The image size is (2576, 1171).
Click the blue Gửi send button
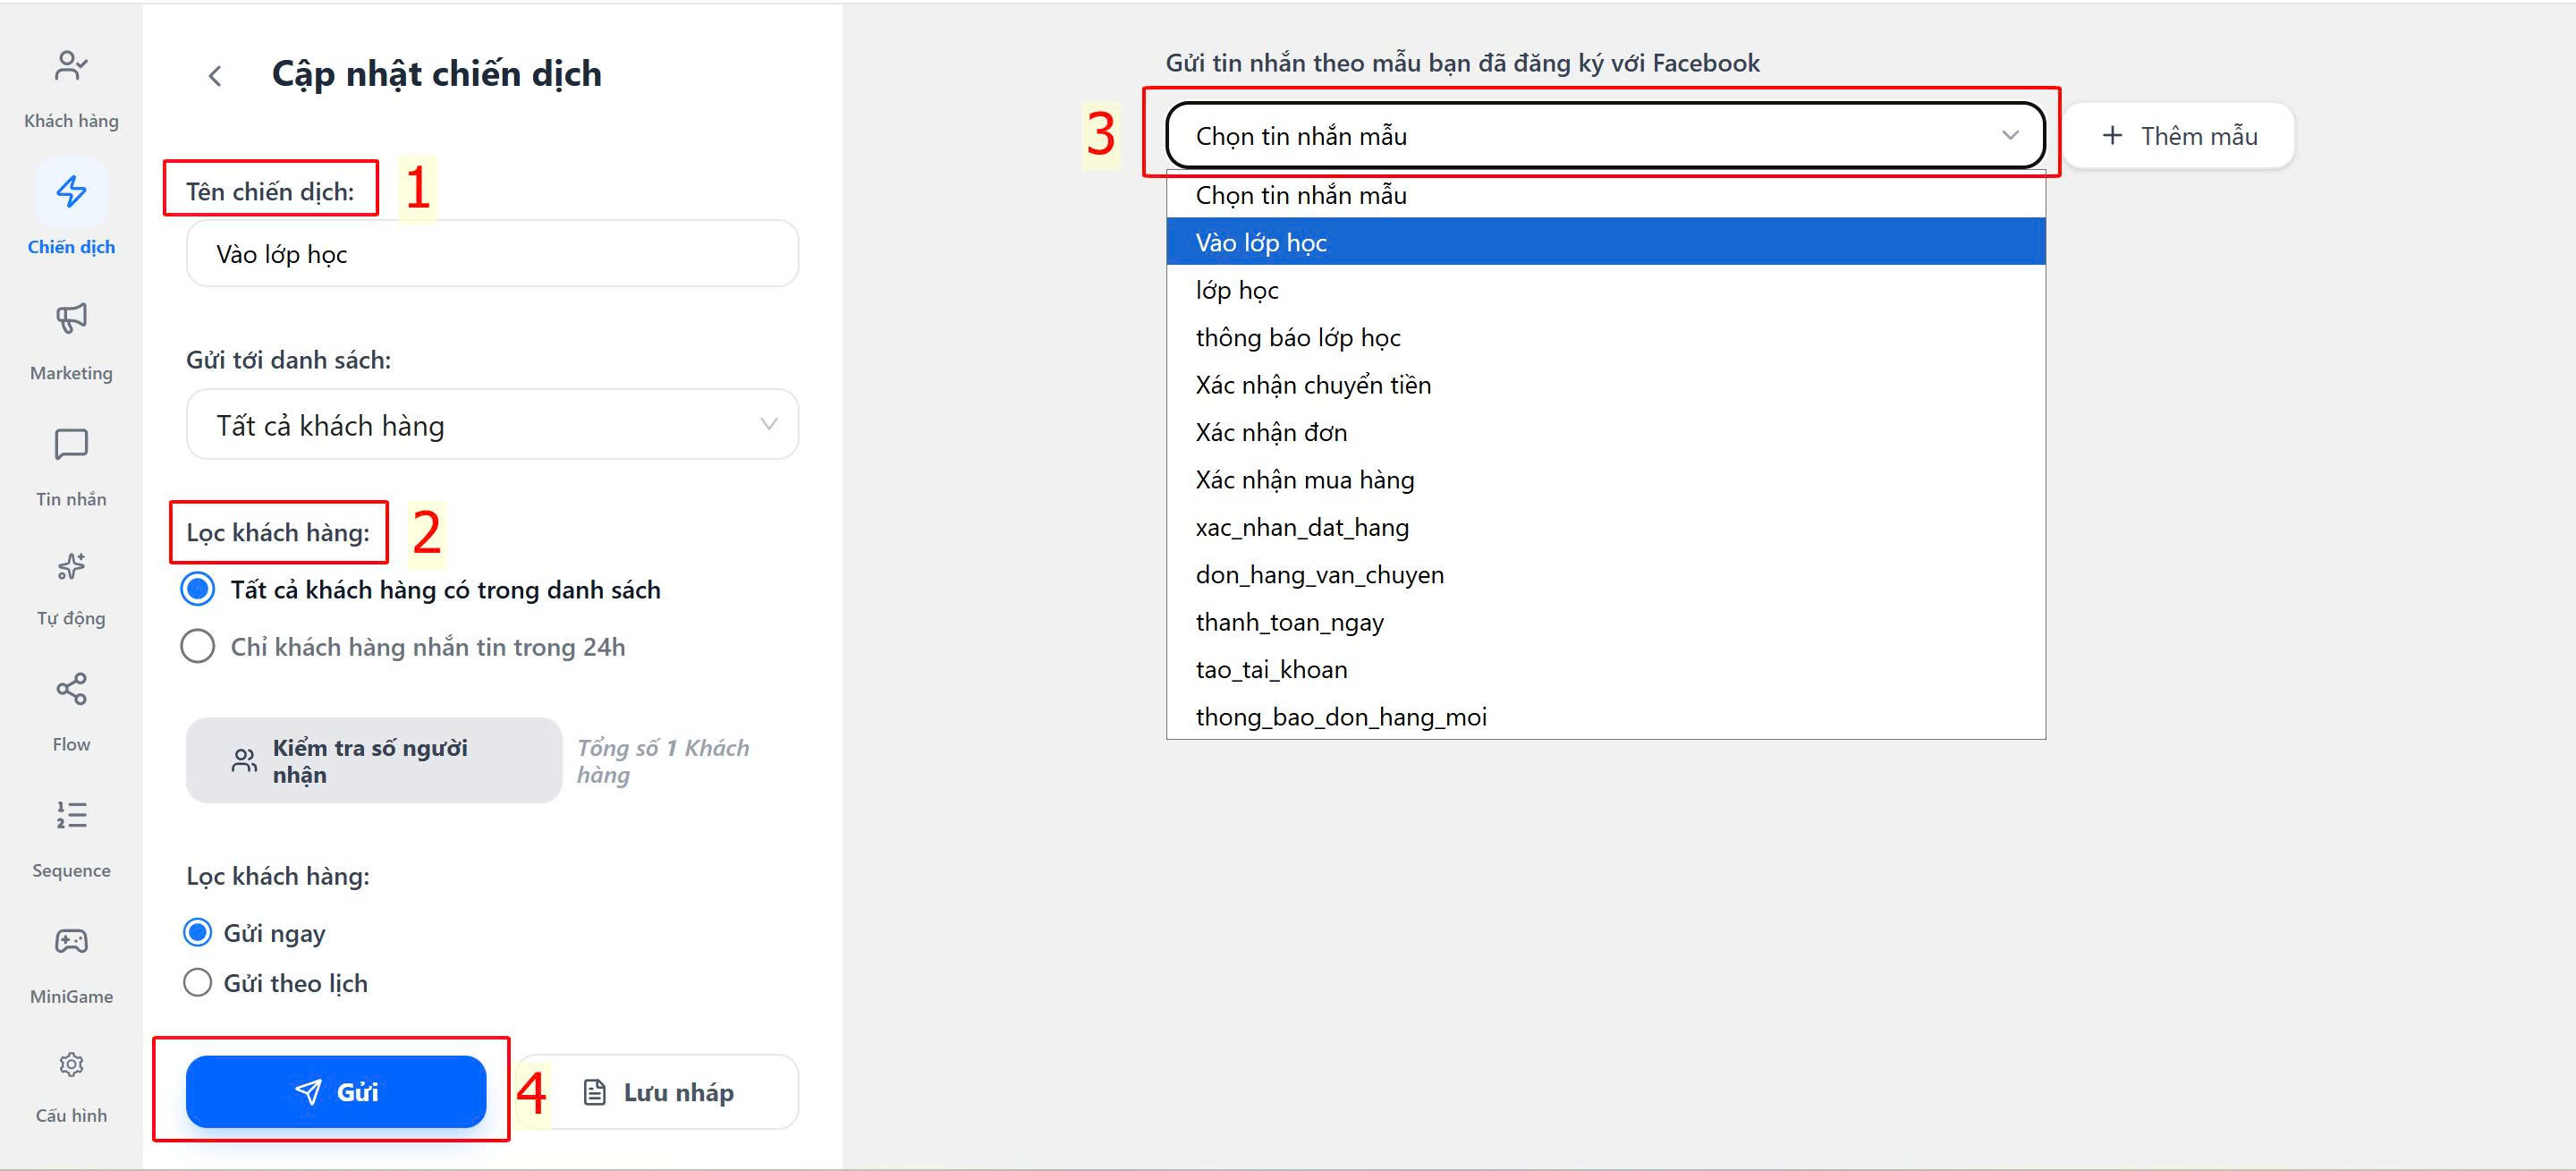click(336, 1092)
